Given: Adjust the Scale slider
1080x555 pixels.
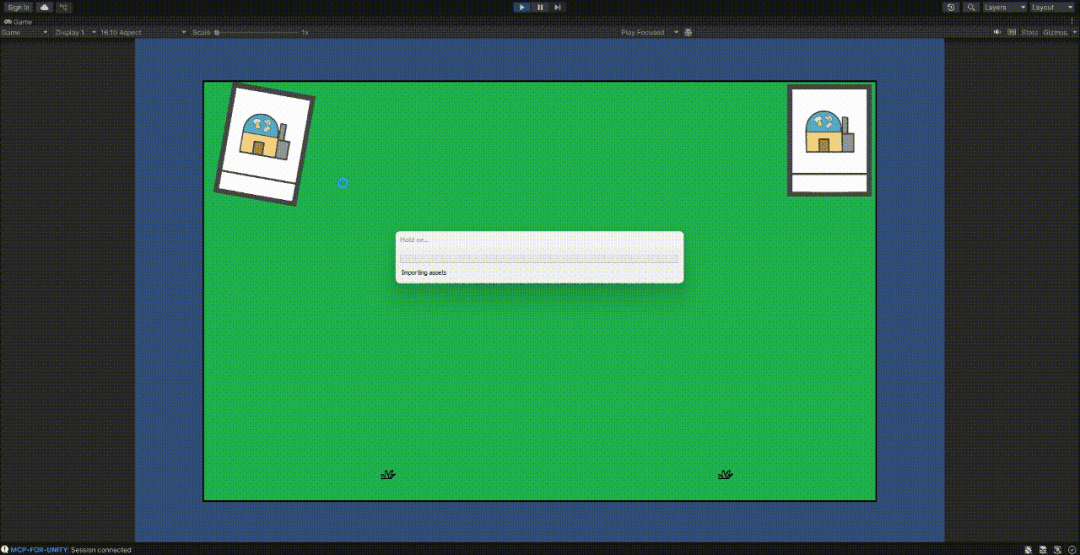Looking at the screenshot, I should tap(257, 32).
